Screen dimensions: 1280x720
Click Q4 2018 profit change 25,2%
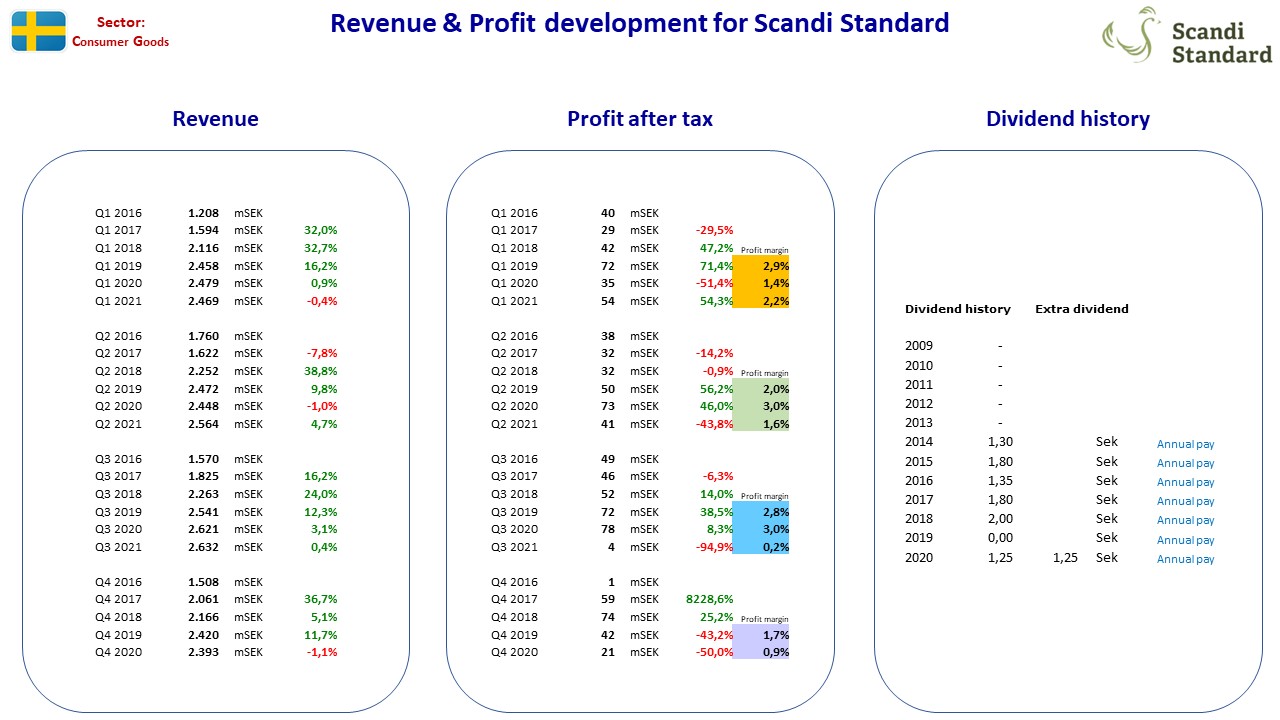(x=716, y=617)
